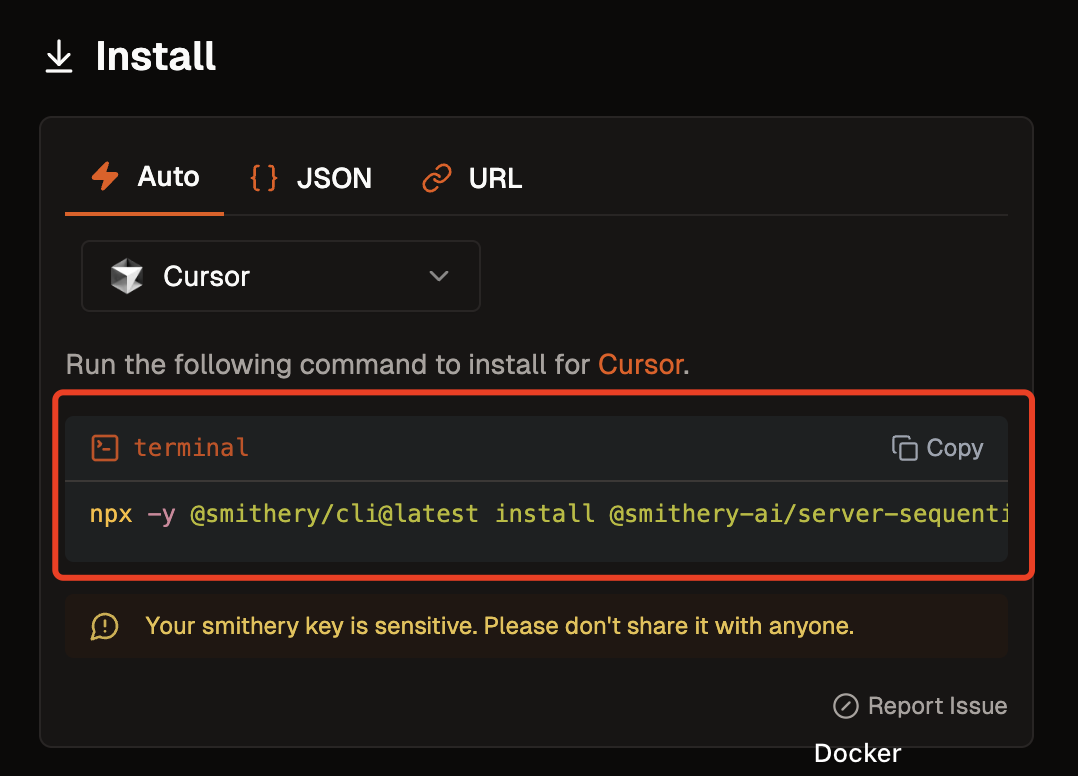Click the Cursor cube logo in dropdown
The image size is (1078, 776).
tap(127, 276)
